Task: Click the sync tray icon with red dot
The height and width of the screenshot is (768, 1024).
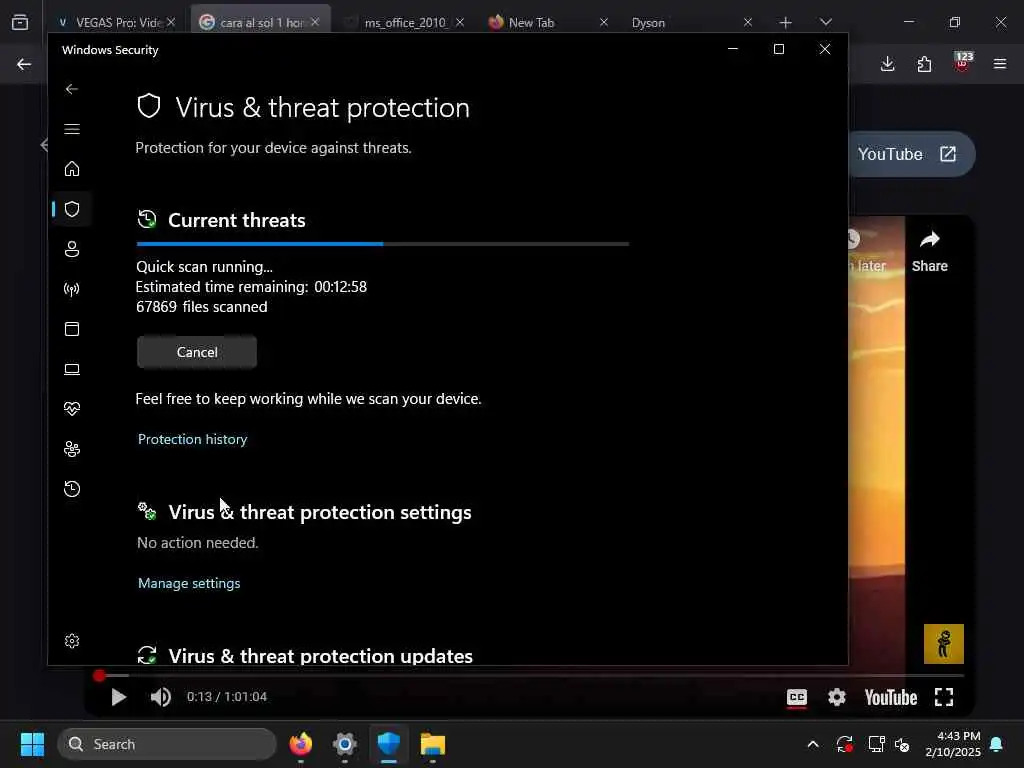Action: [x=844, y=744]
